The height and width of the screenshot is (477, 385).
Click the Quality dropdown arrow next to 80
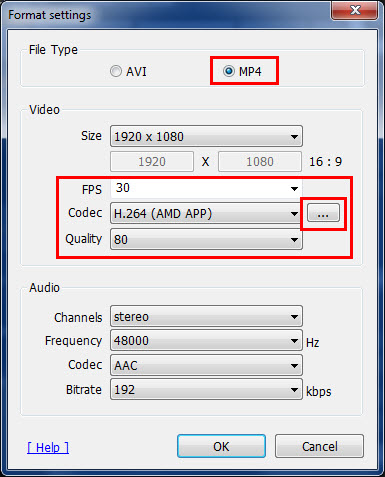coord(294,239)
